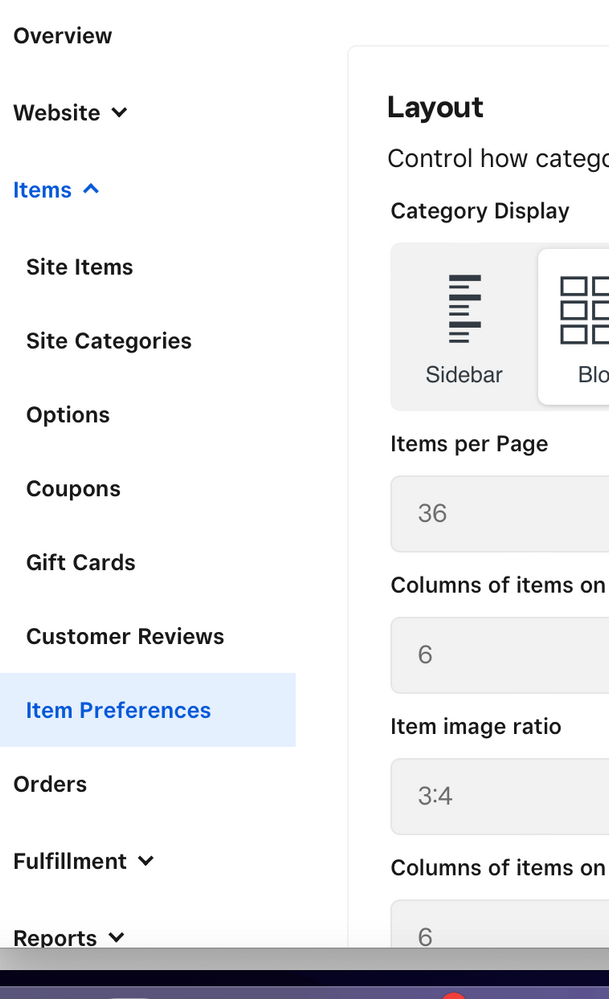
Task: Expand the Fulfillment menu chevron
Action: tap(146, 861)
